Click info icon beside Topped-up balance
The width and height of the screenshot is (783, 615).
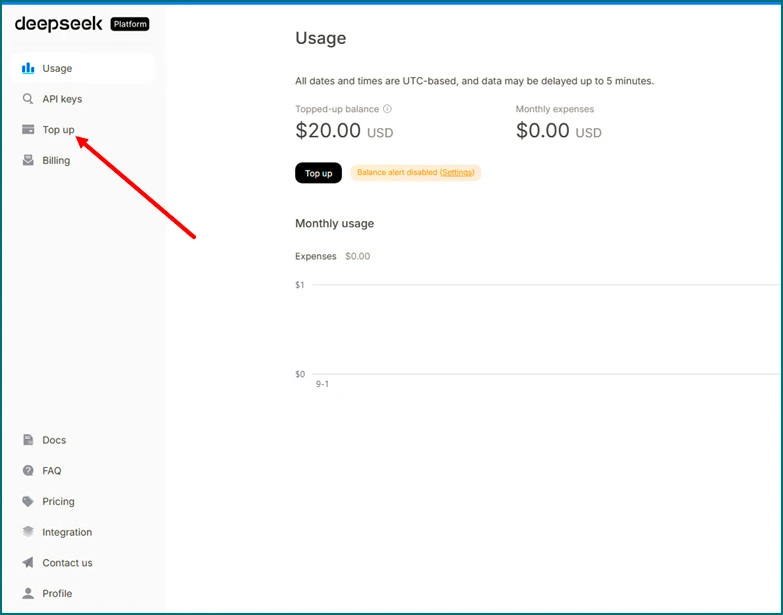(x=388, y=109)
